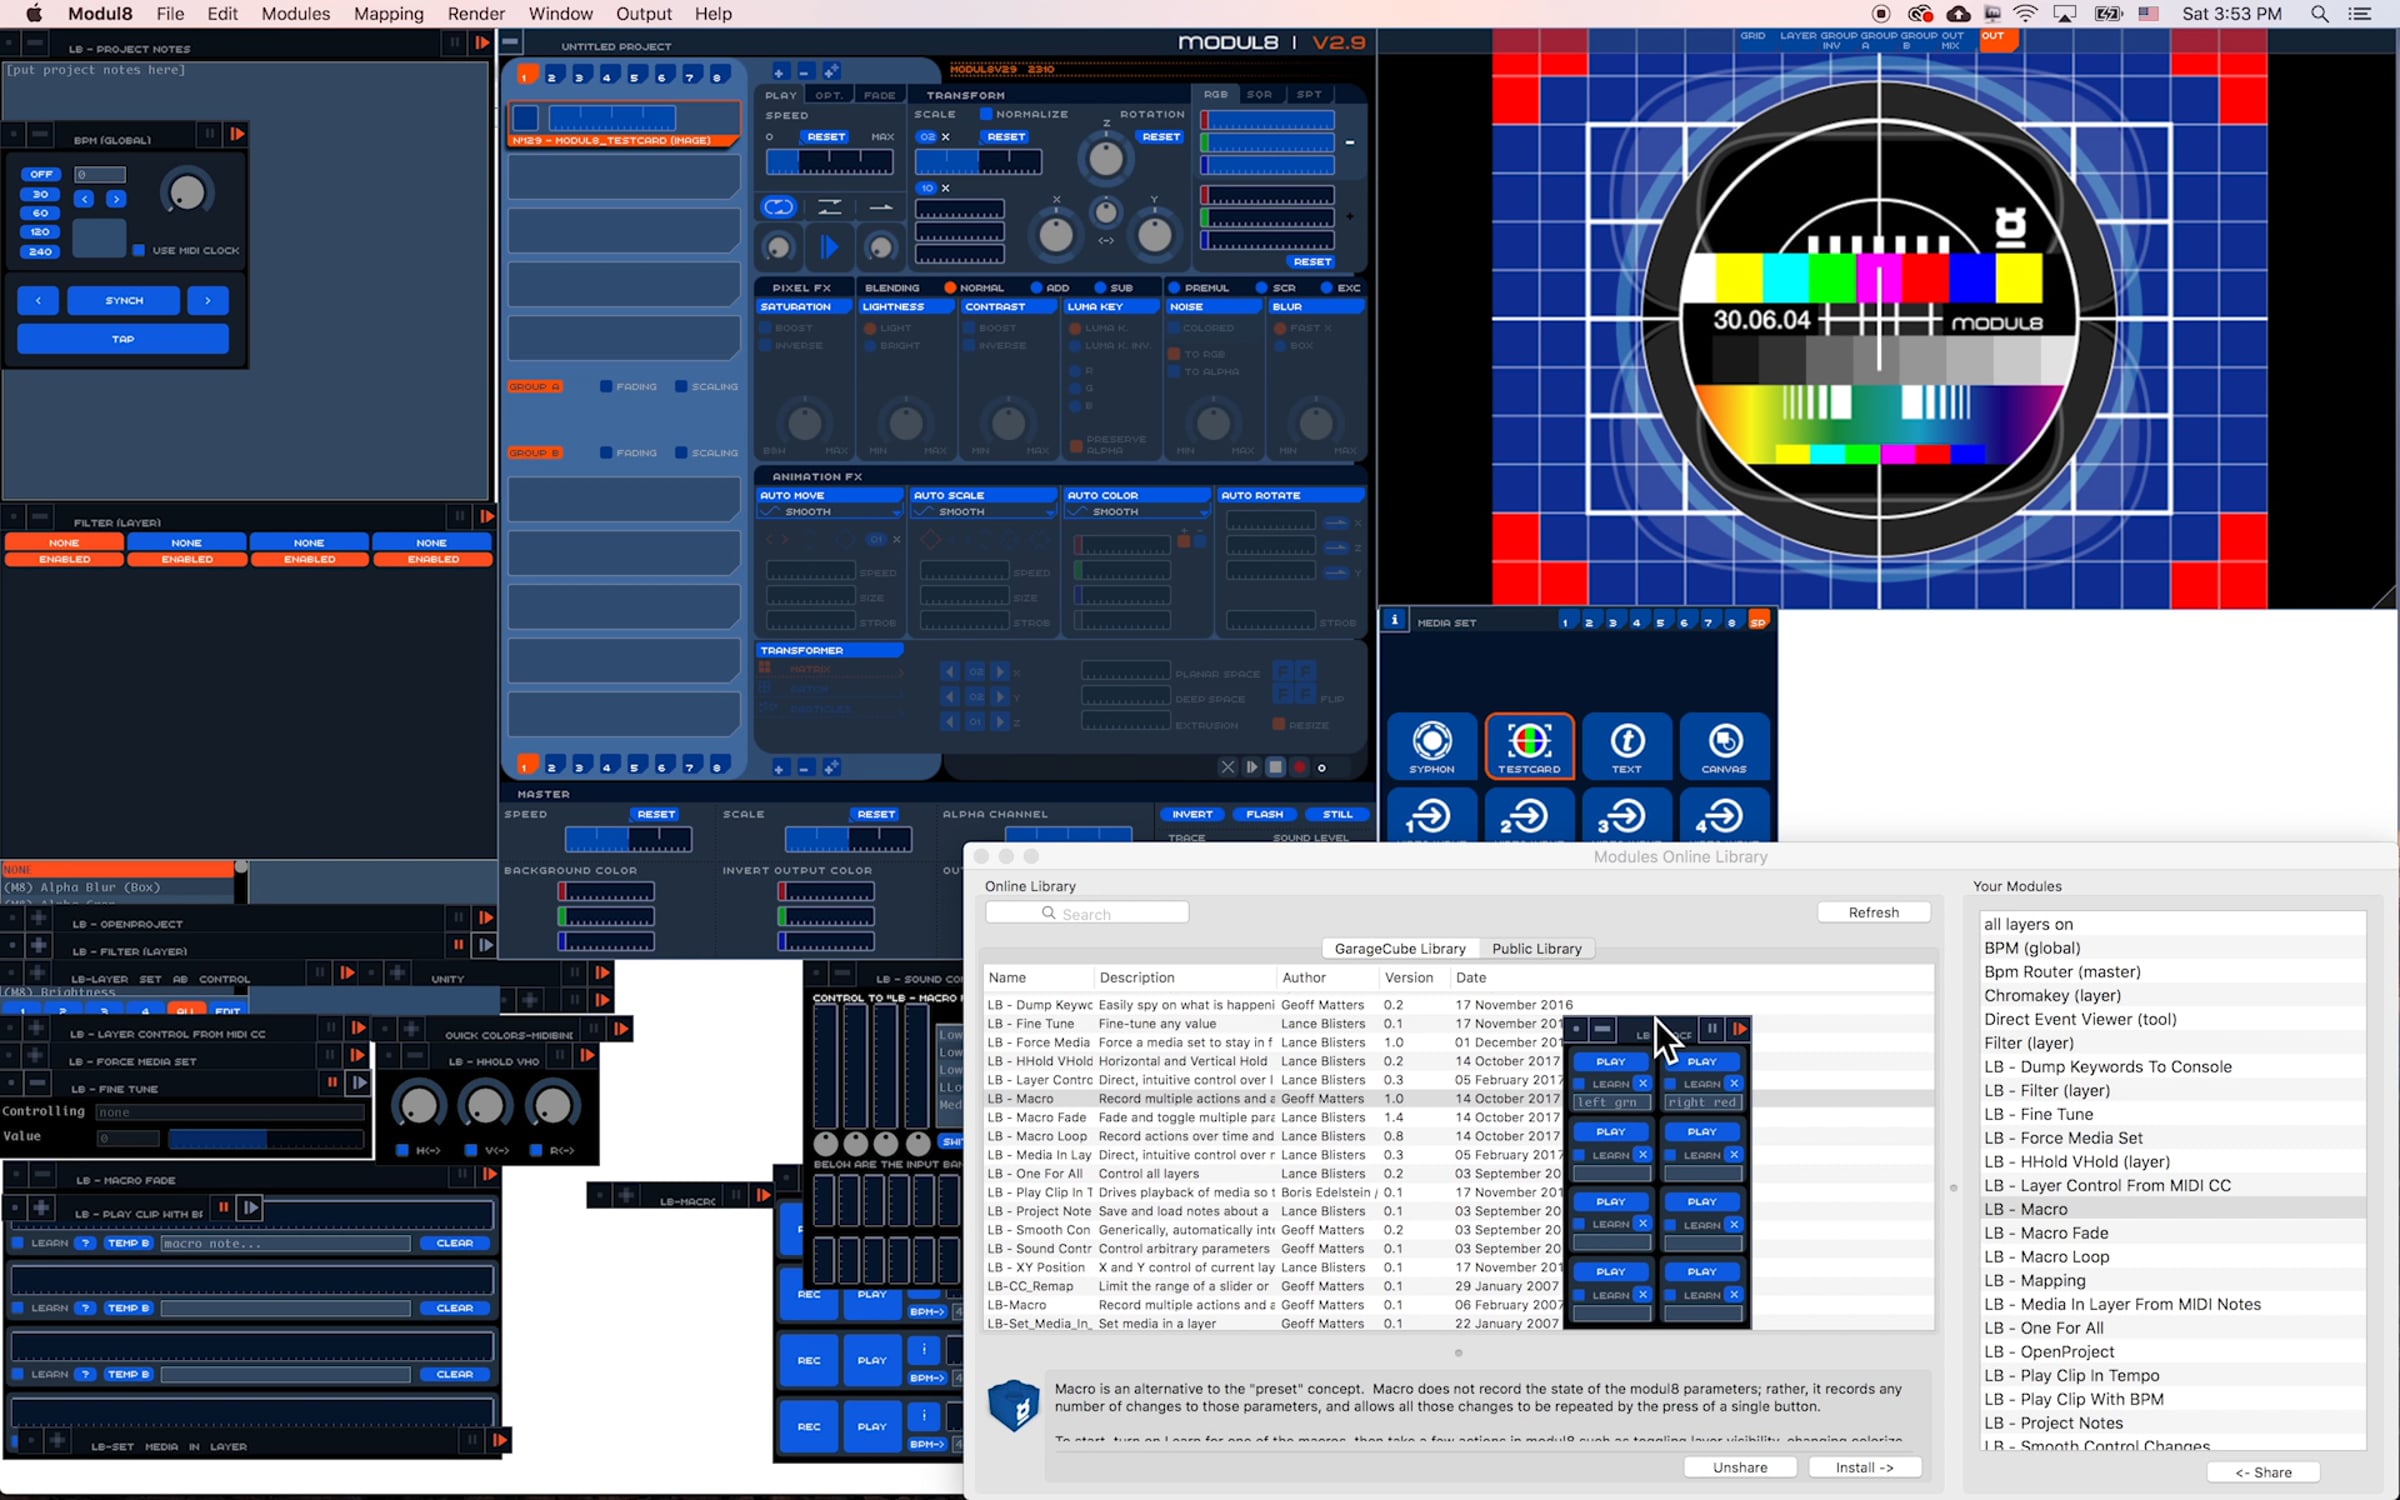Toggle Group A Scaling checkbox
The width and height of the screenshot is (2400, 1500).
[x=681, y=386]
